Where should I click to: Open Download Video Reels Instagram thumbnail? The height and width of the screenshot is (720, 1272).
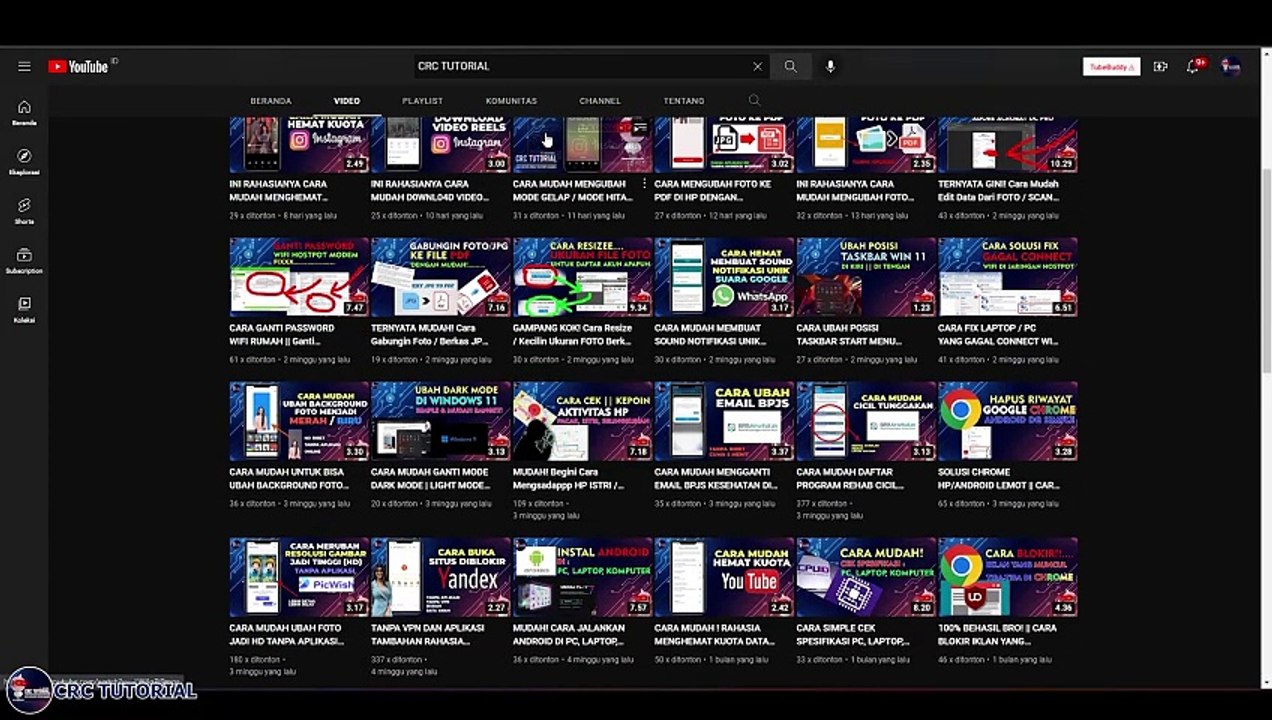coord(441,145)
